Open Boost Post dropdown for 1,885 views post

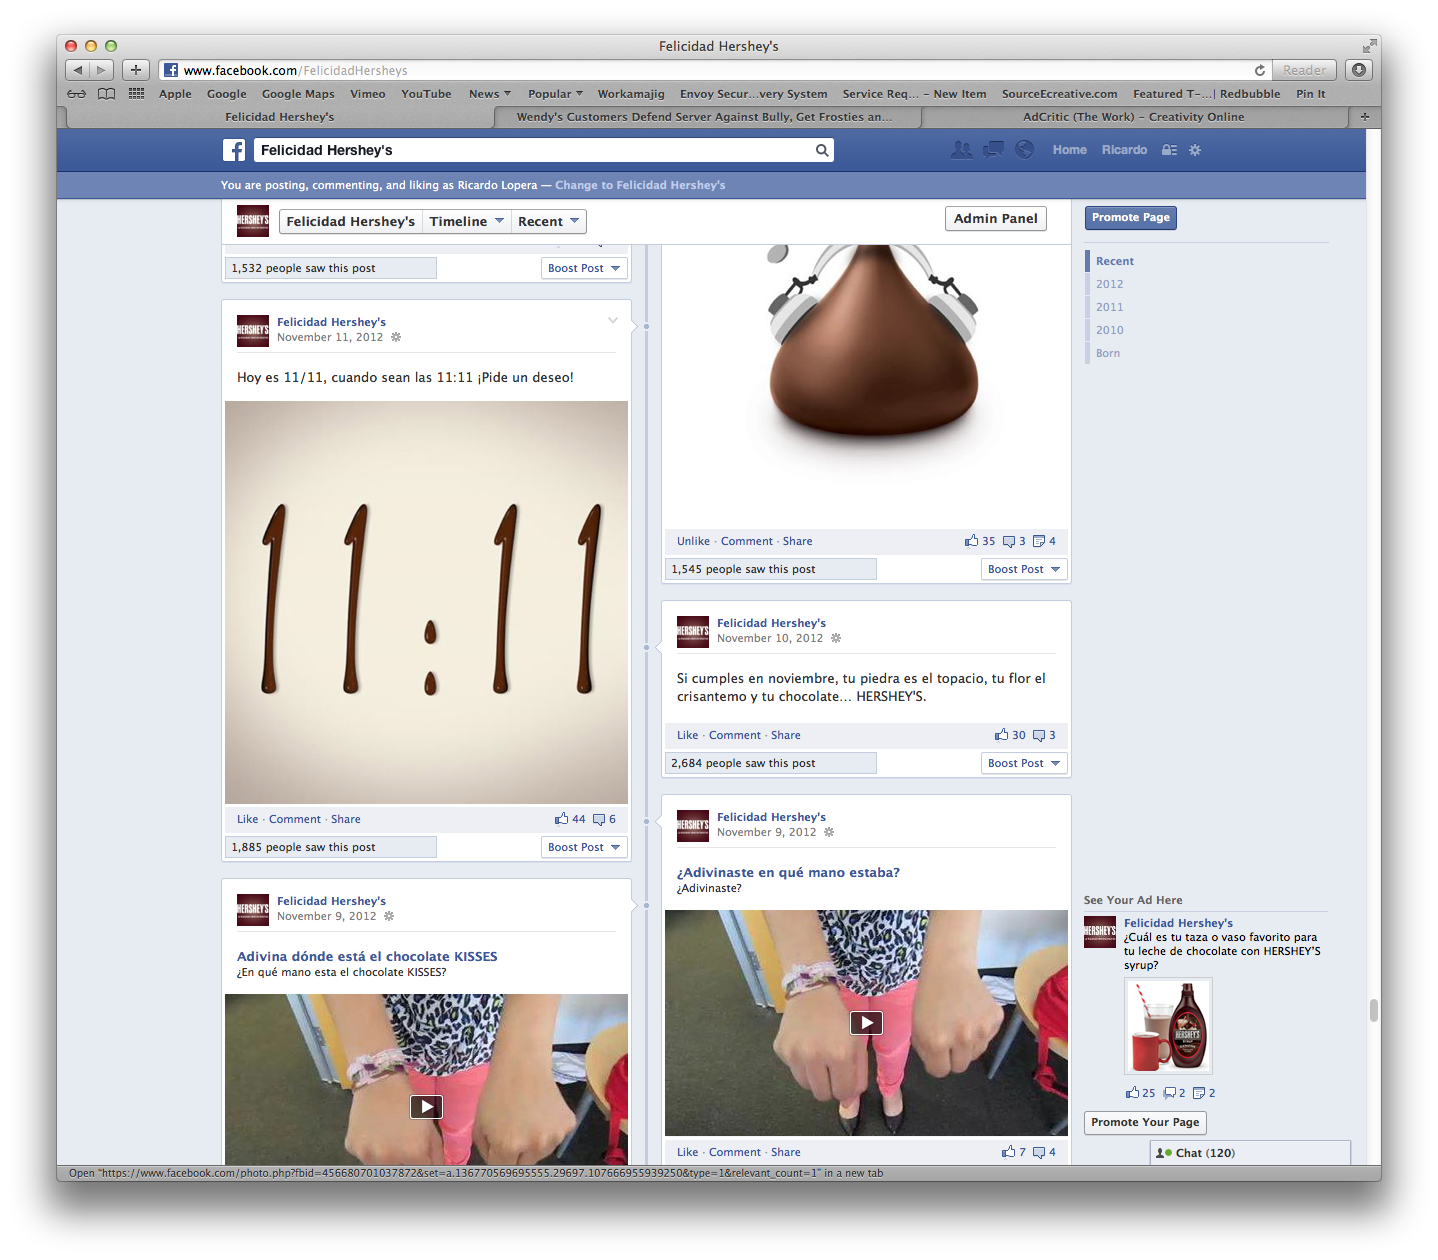click(584, 847)
